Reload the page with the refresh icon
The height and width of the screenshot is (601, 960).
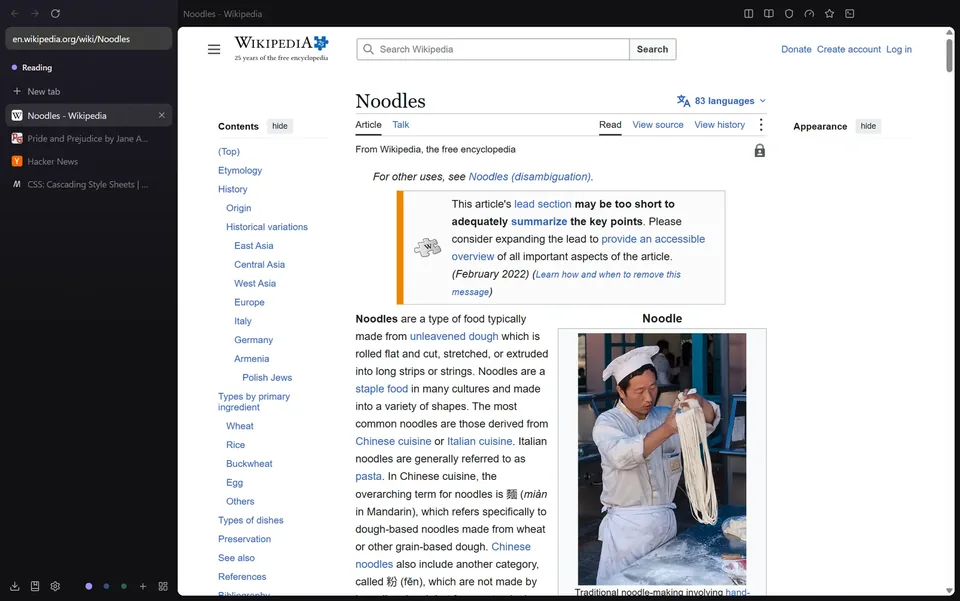(55, 13)
